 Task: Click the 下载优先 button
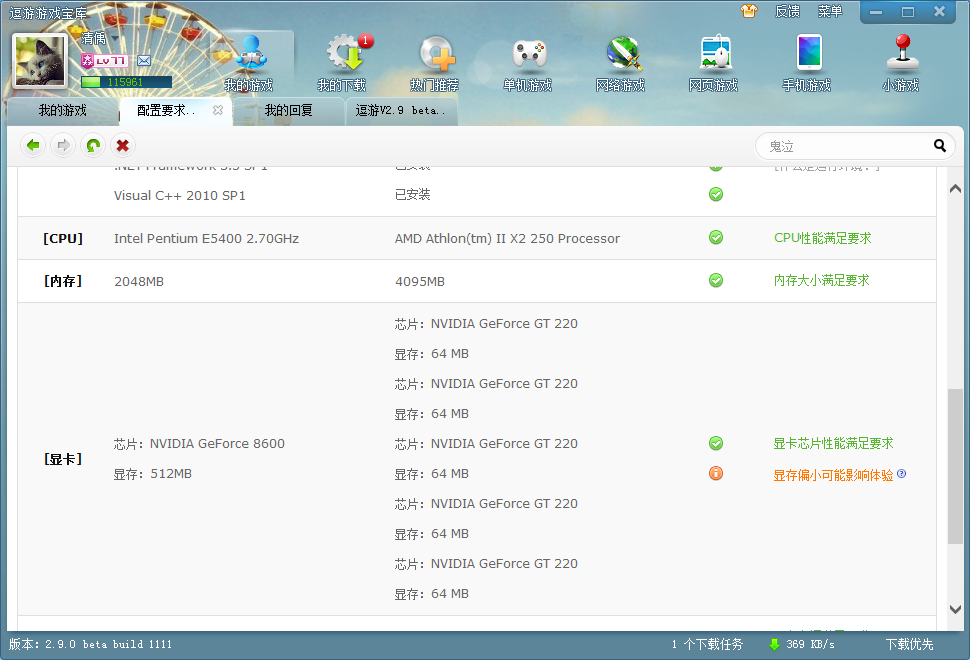click(x=909, y=645)
